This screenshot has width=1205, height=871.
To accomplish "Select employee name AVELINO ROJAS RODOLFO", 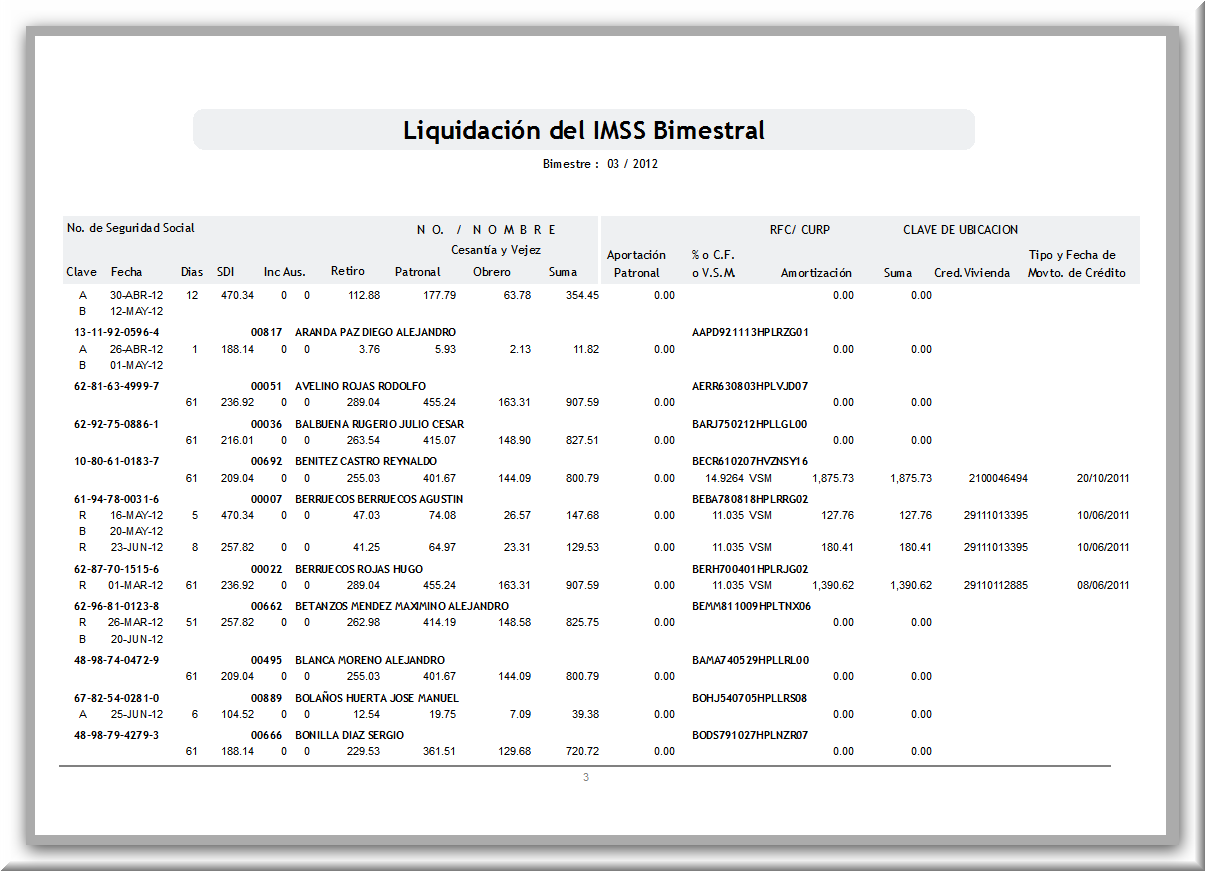I will [x=360, y=386].
